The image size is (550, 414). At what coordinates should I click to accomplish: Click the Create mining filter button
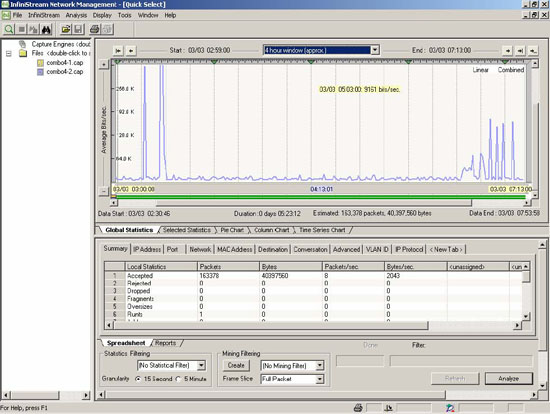click(x=236, y=365)
